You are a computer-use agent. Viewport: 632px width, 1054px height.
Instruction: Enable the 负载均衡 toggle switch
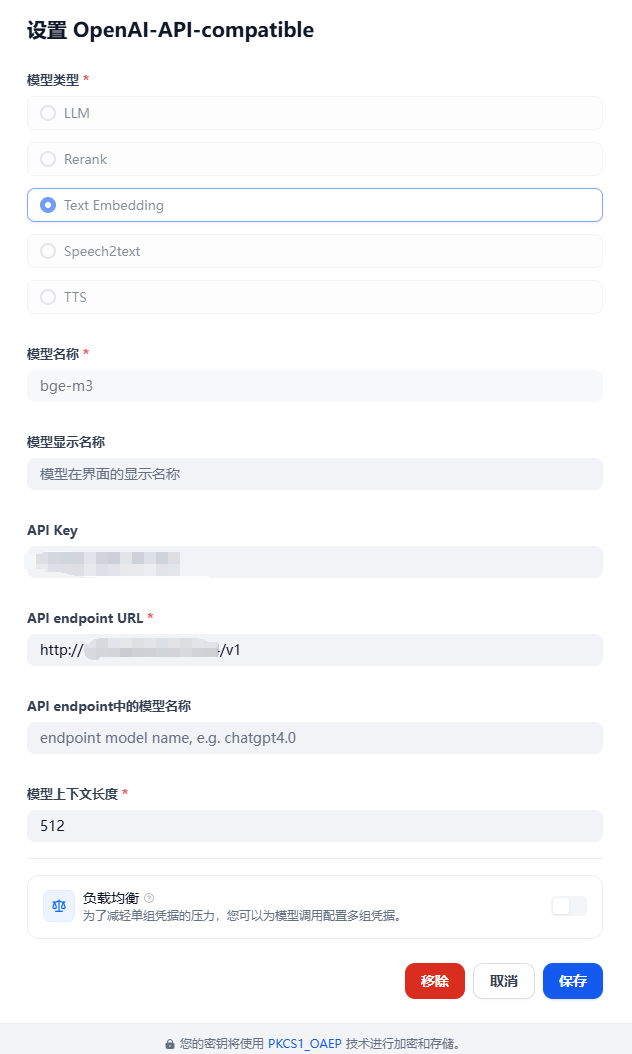pos(569,906)
